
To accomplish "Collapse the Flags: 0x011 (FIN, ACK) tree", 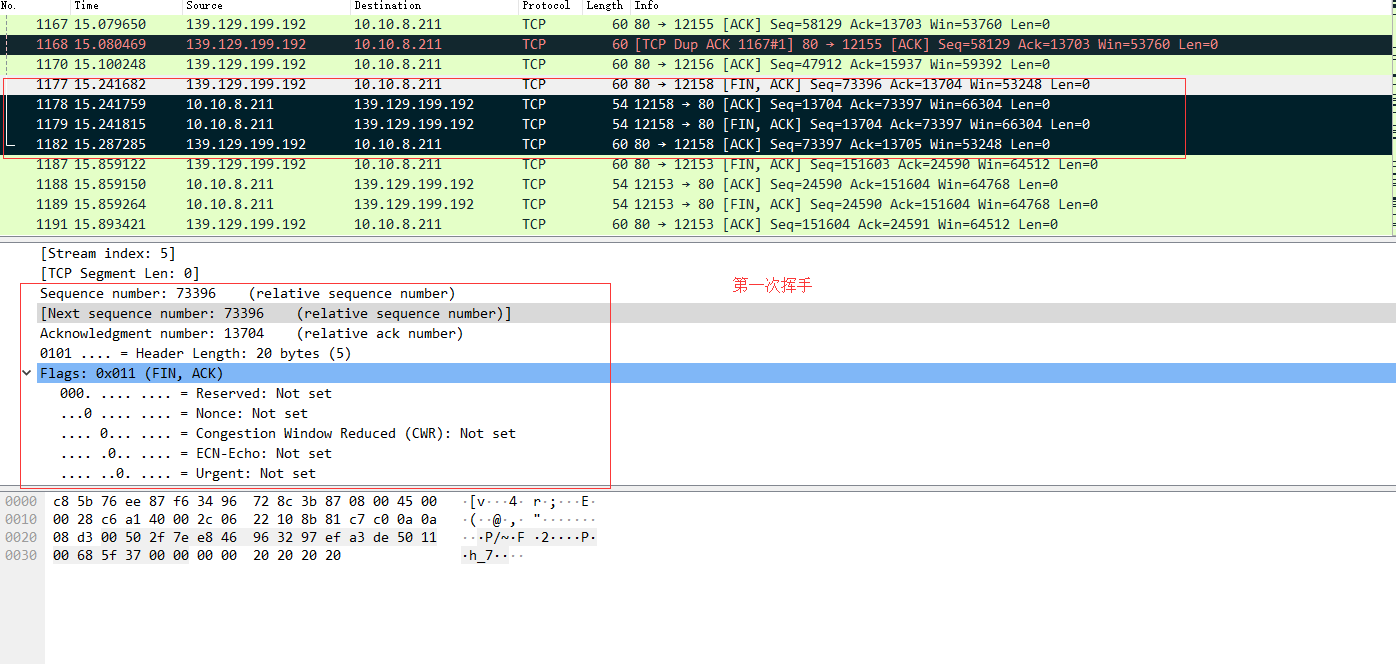I will point(26,373).
